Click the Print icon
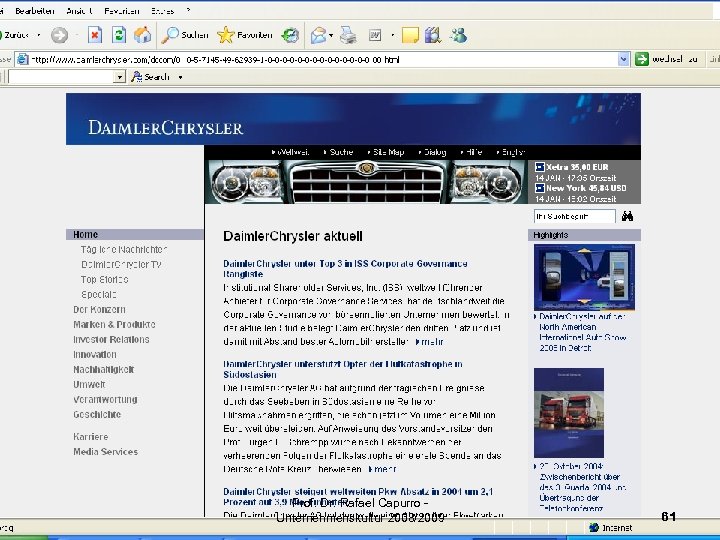 348,35
